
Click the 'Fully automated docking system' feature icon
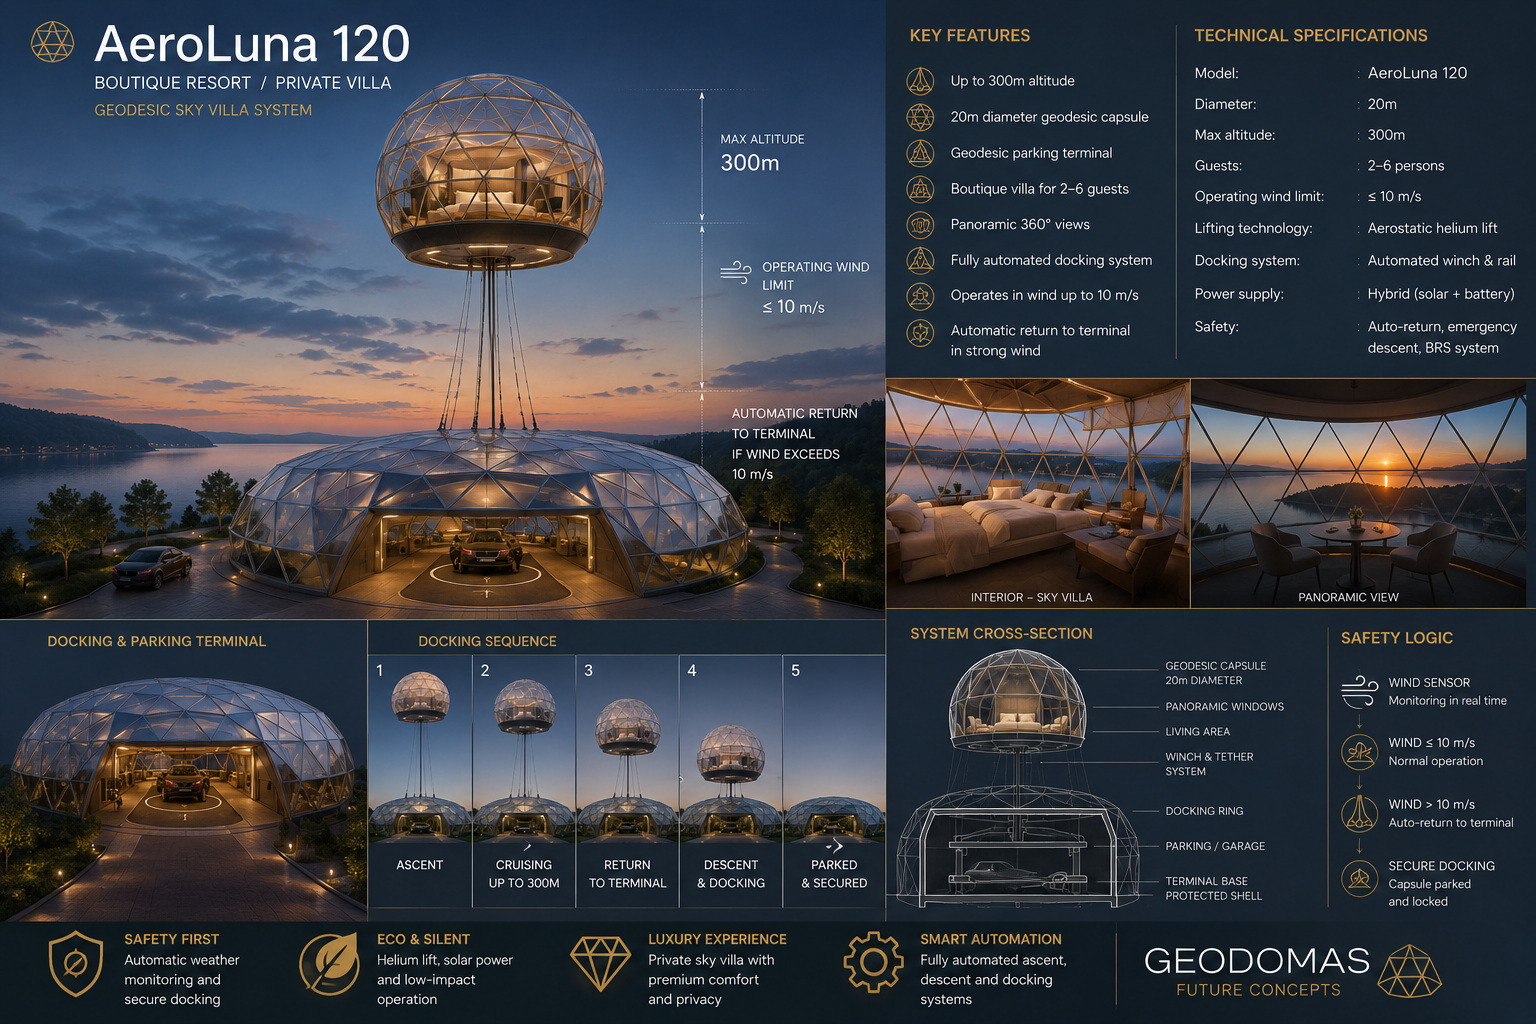[x=920, y=260]
